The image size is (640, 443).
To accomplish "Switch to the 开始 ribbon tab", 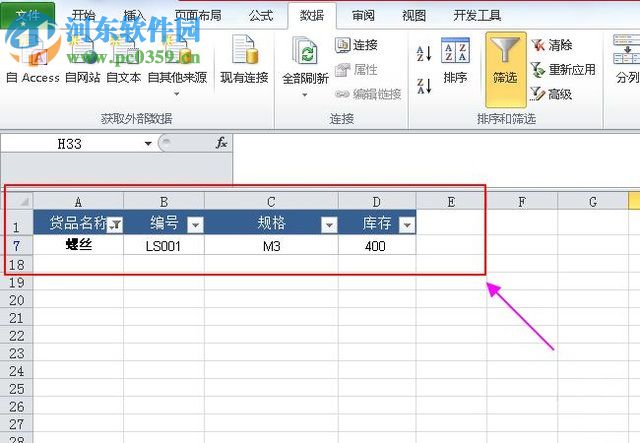I will [83, 16].
